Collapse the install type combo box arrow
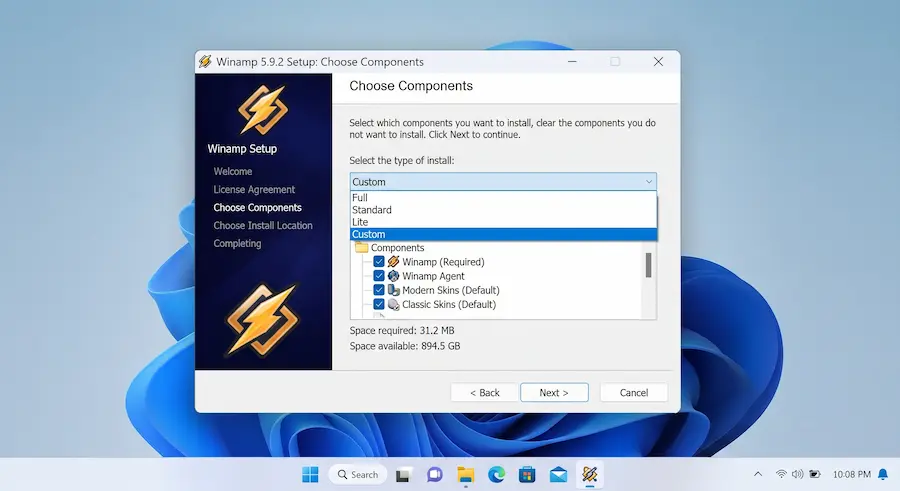This screenshot has width=900, height=491. 649,181
